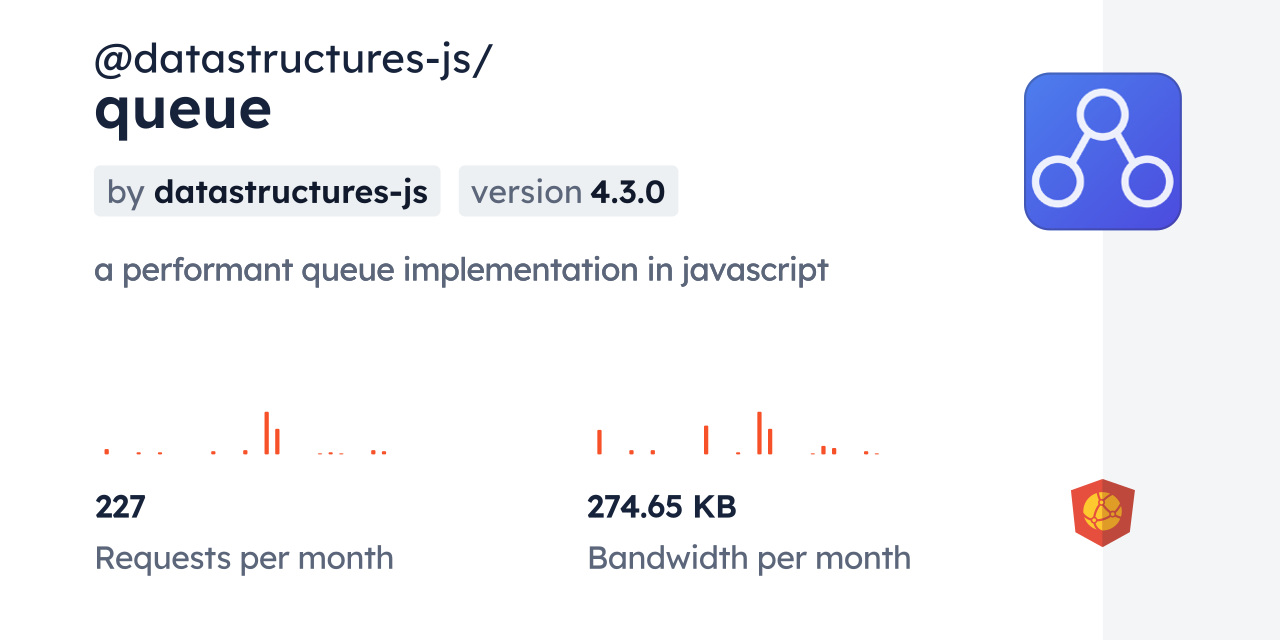Click the bottom-right node circle in logo
The image size is (1280, 640).
coord(1147,183)
